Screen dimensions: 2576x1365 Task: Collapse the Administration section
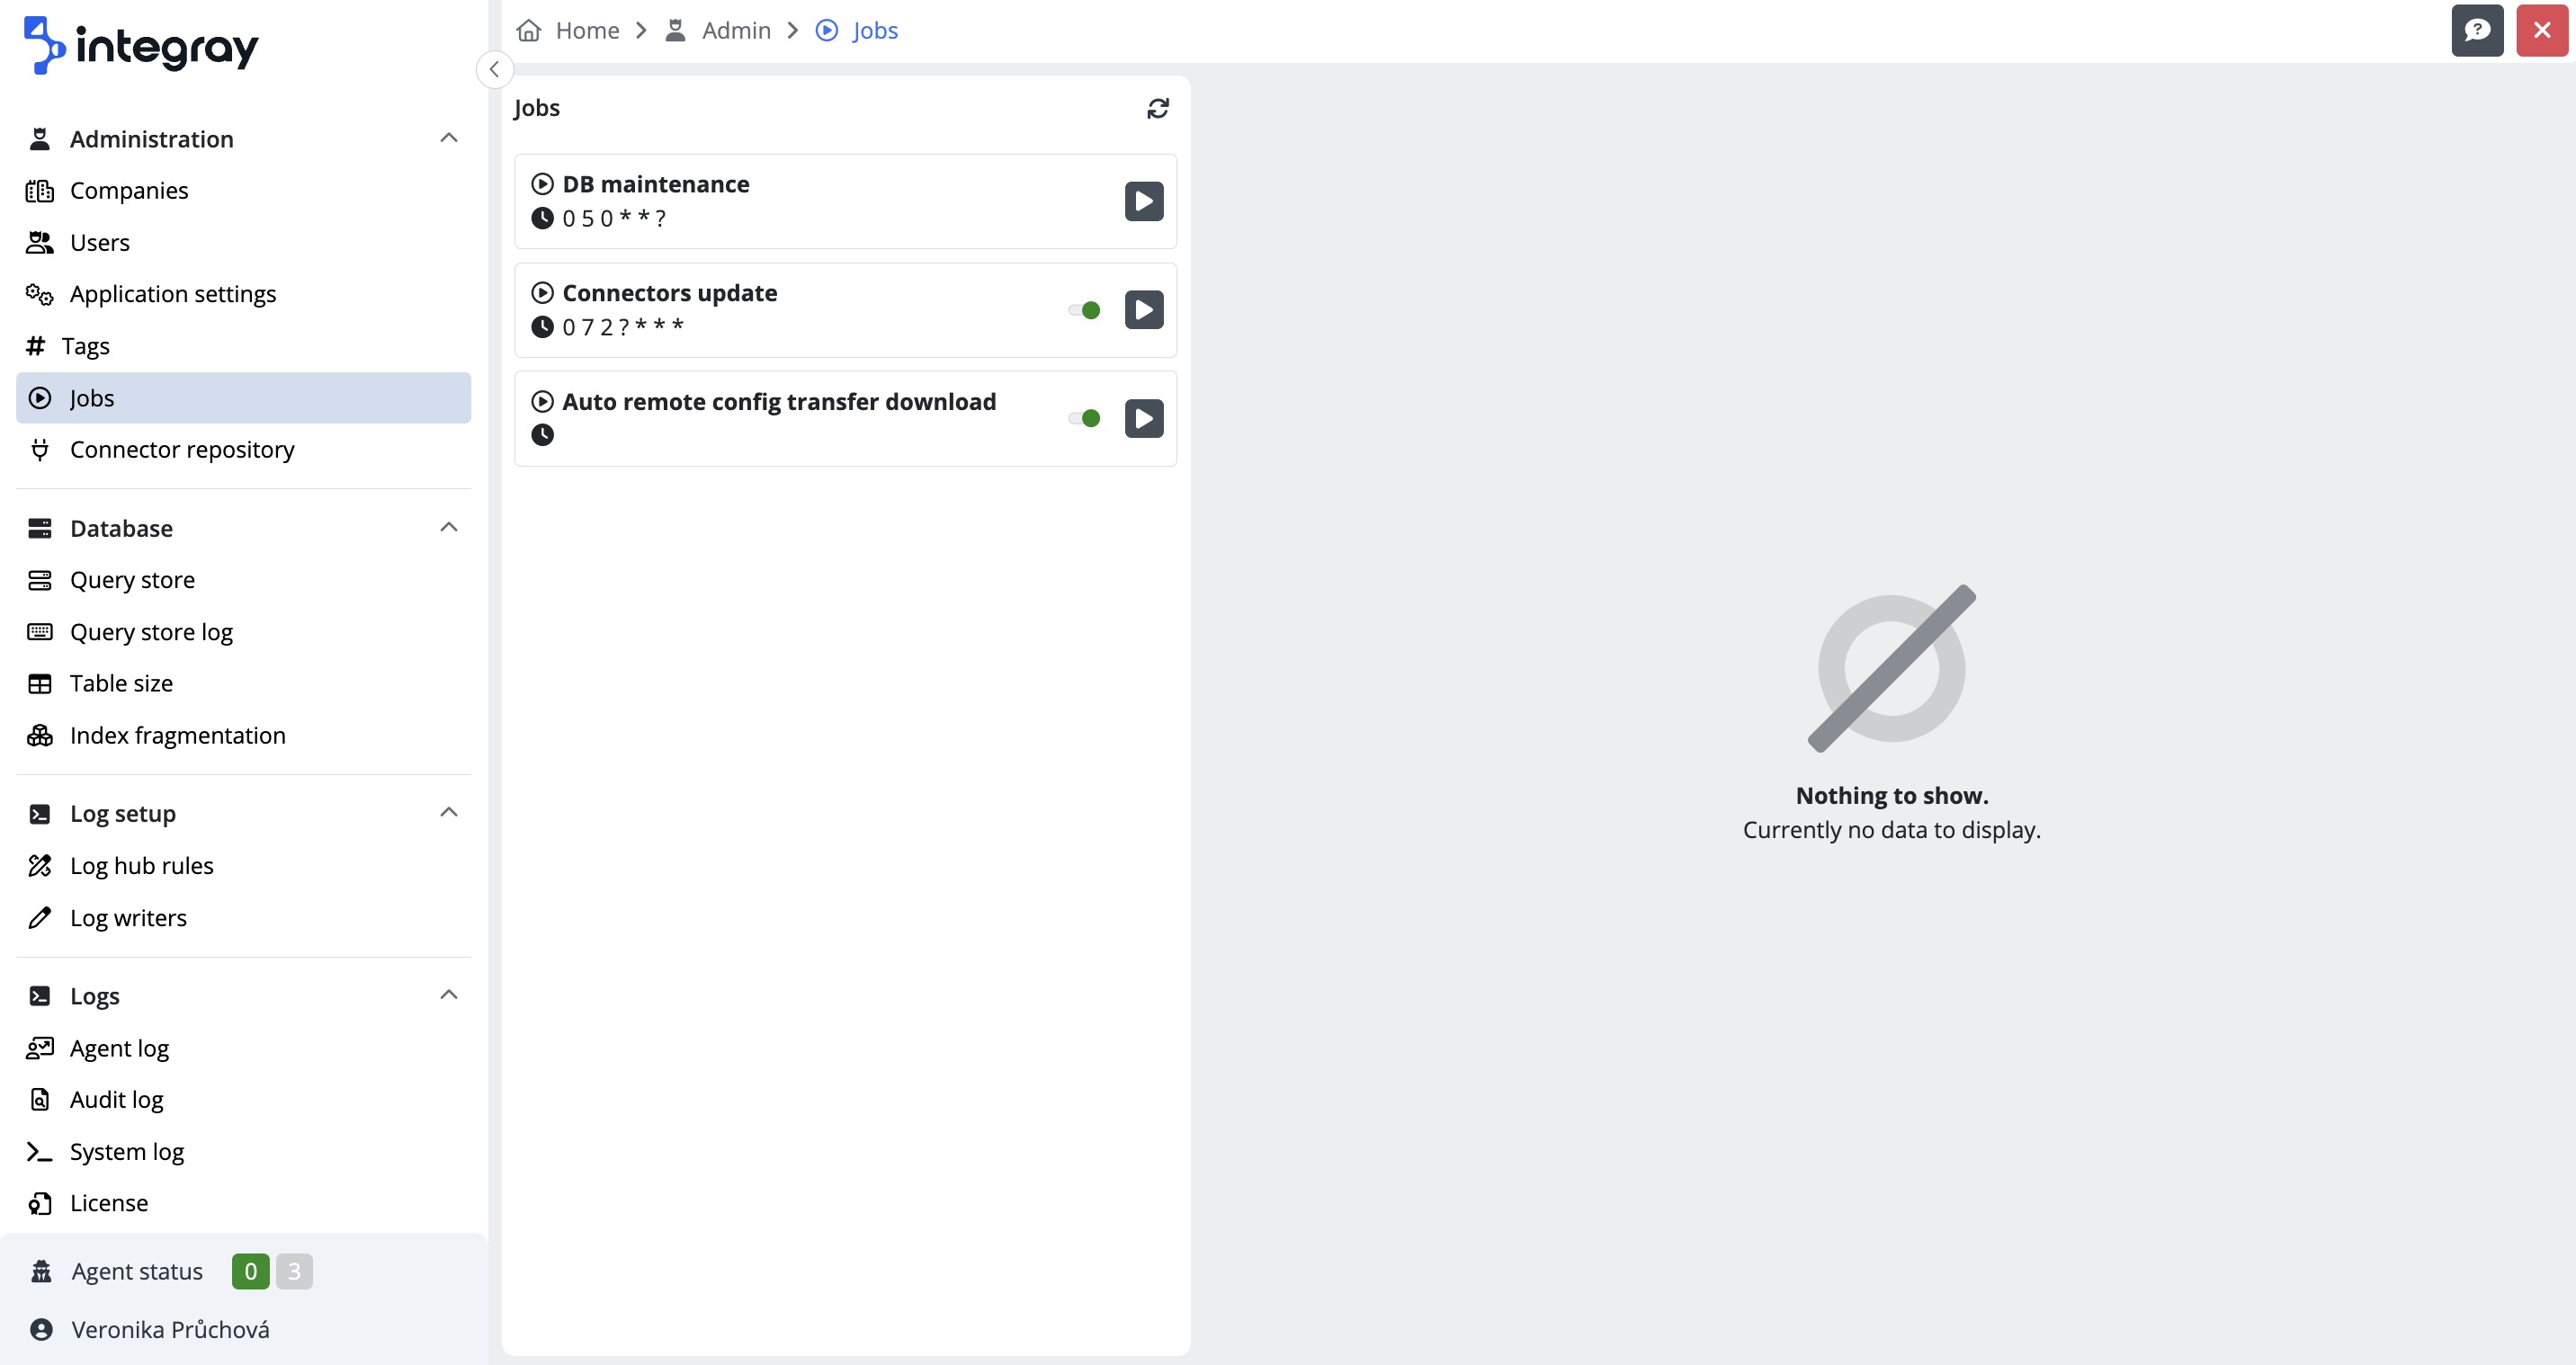pyautogui.click(x=448, y=138)
